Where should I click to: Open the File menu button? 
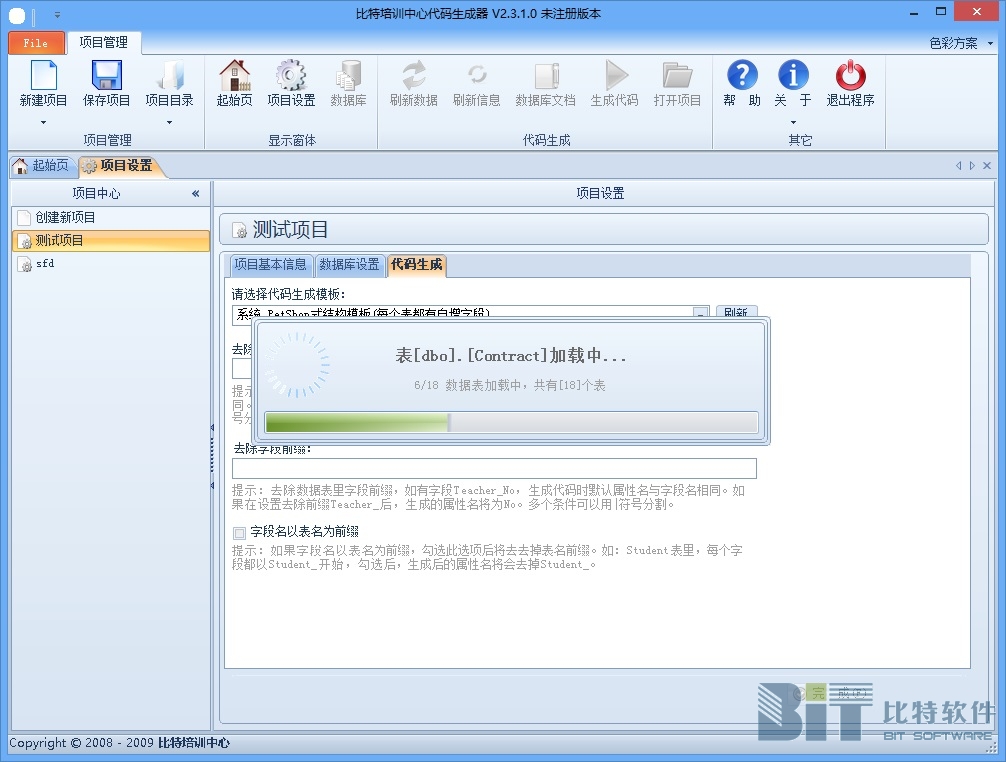click(x=35, y=43)
